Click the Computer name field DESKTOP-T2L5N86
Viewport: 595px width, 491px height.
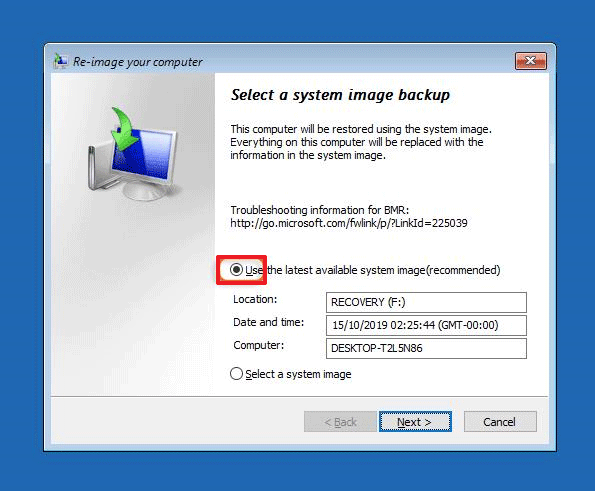click(x=426, y=348)
